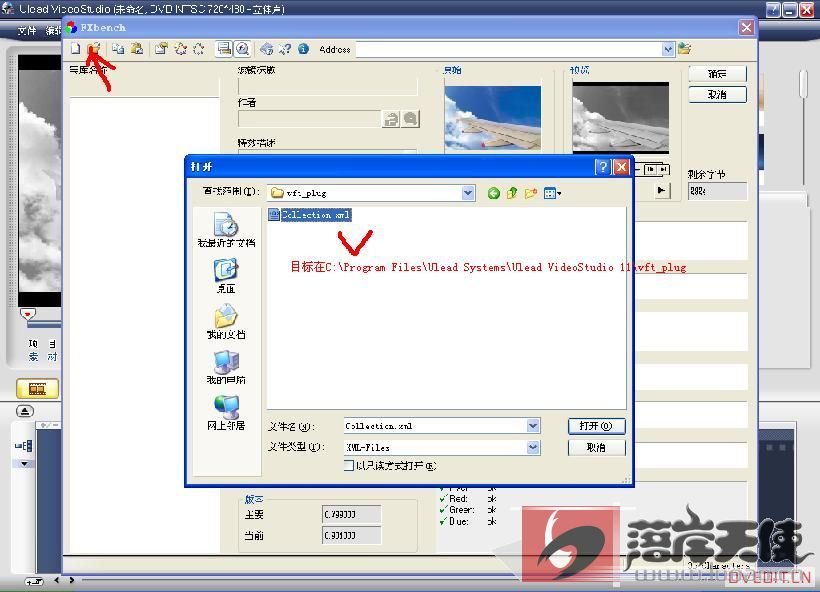820x592 pixels.
Task: Click the 打开 (Open) button
Action: pyautogui.click(x=596, y=426)
